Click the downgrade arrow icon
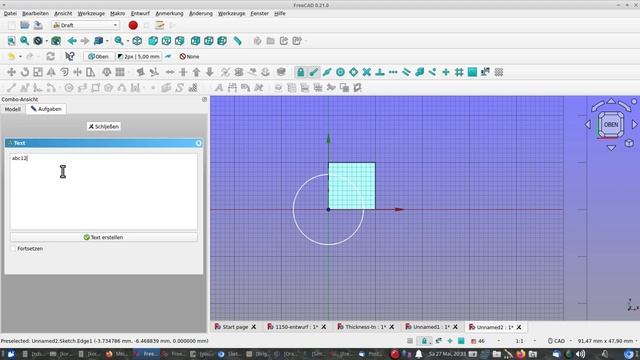Viewport: 640px width, 360px height. [x=209, y=72]
